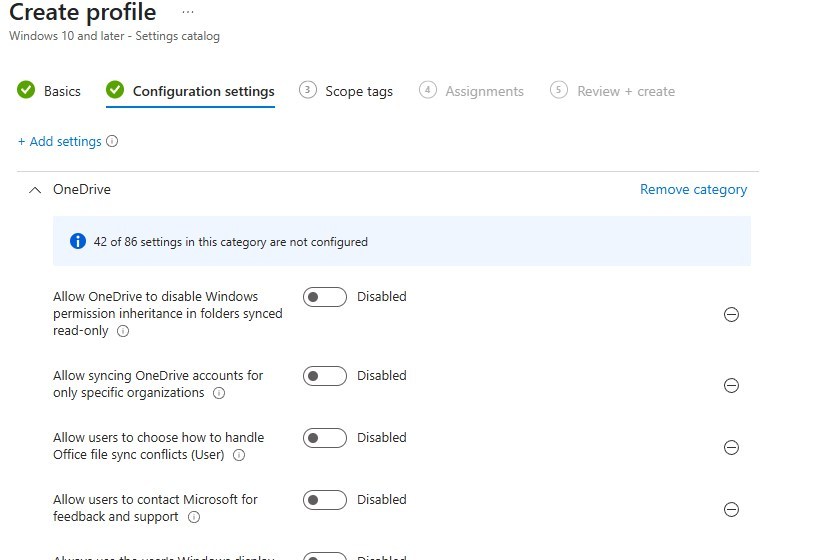The width and height of the screenshot is (818, 560).
Task: Show info for Office file sync conflicts setting
Action: click(239, 455)
